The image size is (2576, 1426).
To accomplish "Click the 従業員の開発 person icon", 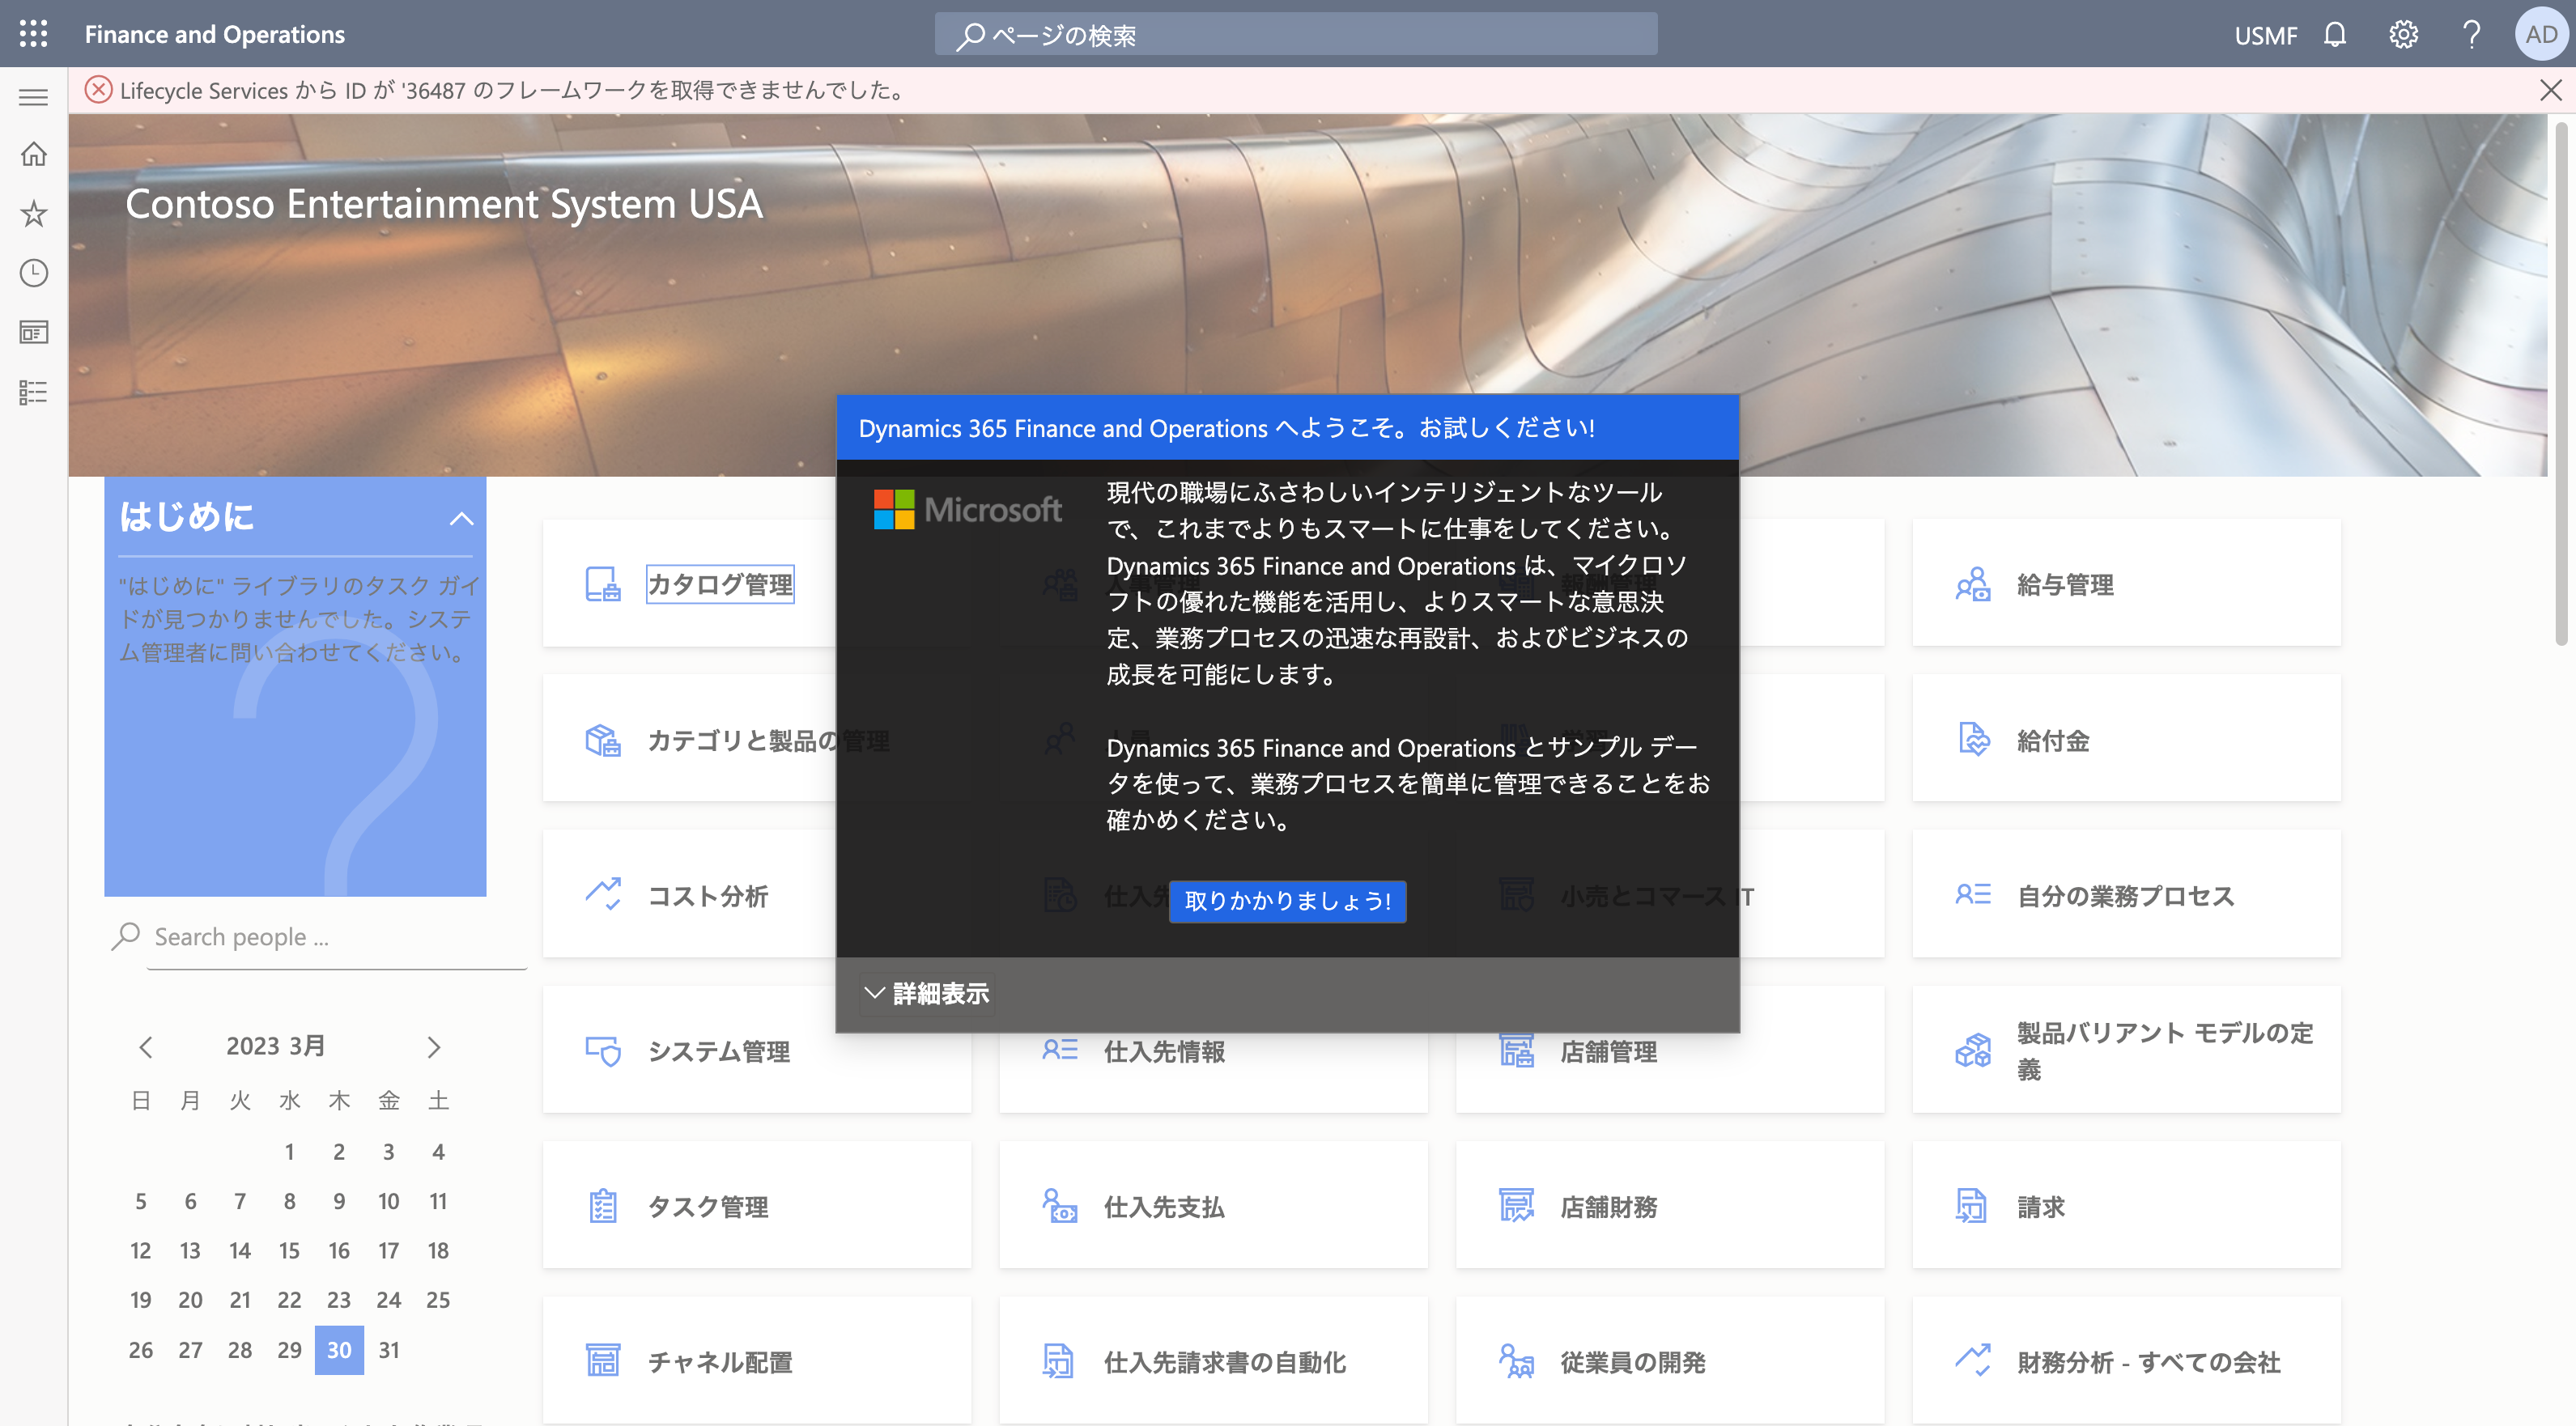I will point(1516,1361).
